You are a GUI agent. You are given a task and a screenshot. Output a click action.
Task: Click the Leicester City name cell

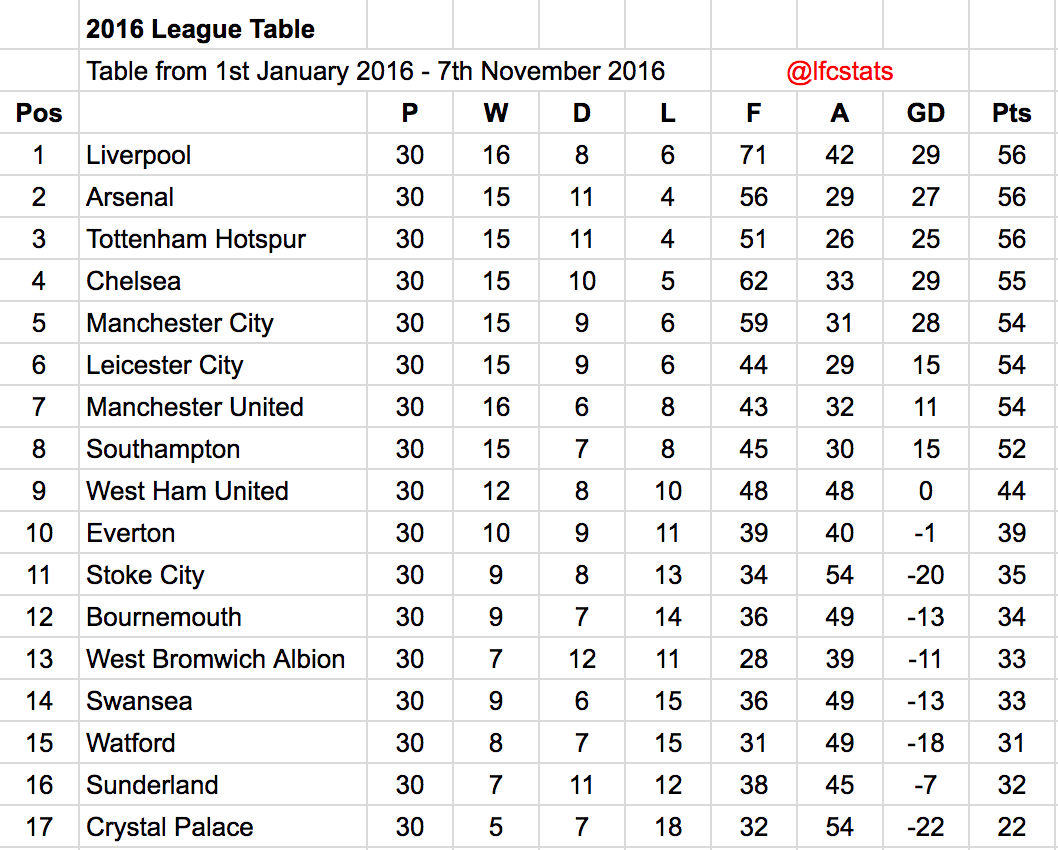tap(223, 364)
